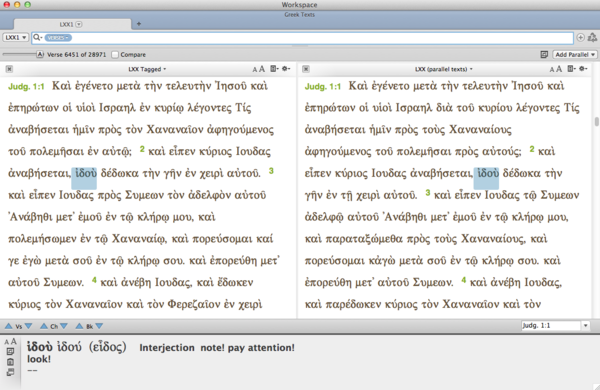Go to next book with Bk down arrow

point(99,326)
